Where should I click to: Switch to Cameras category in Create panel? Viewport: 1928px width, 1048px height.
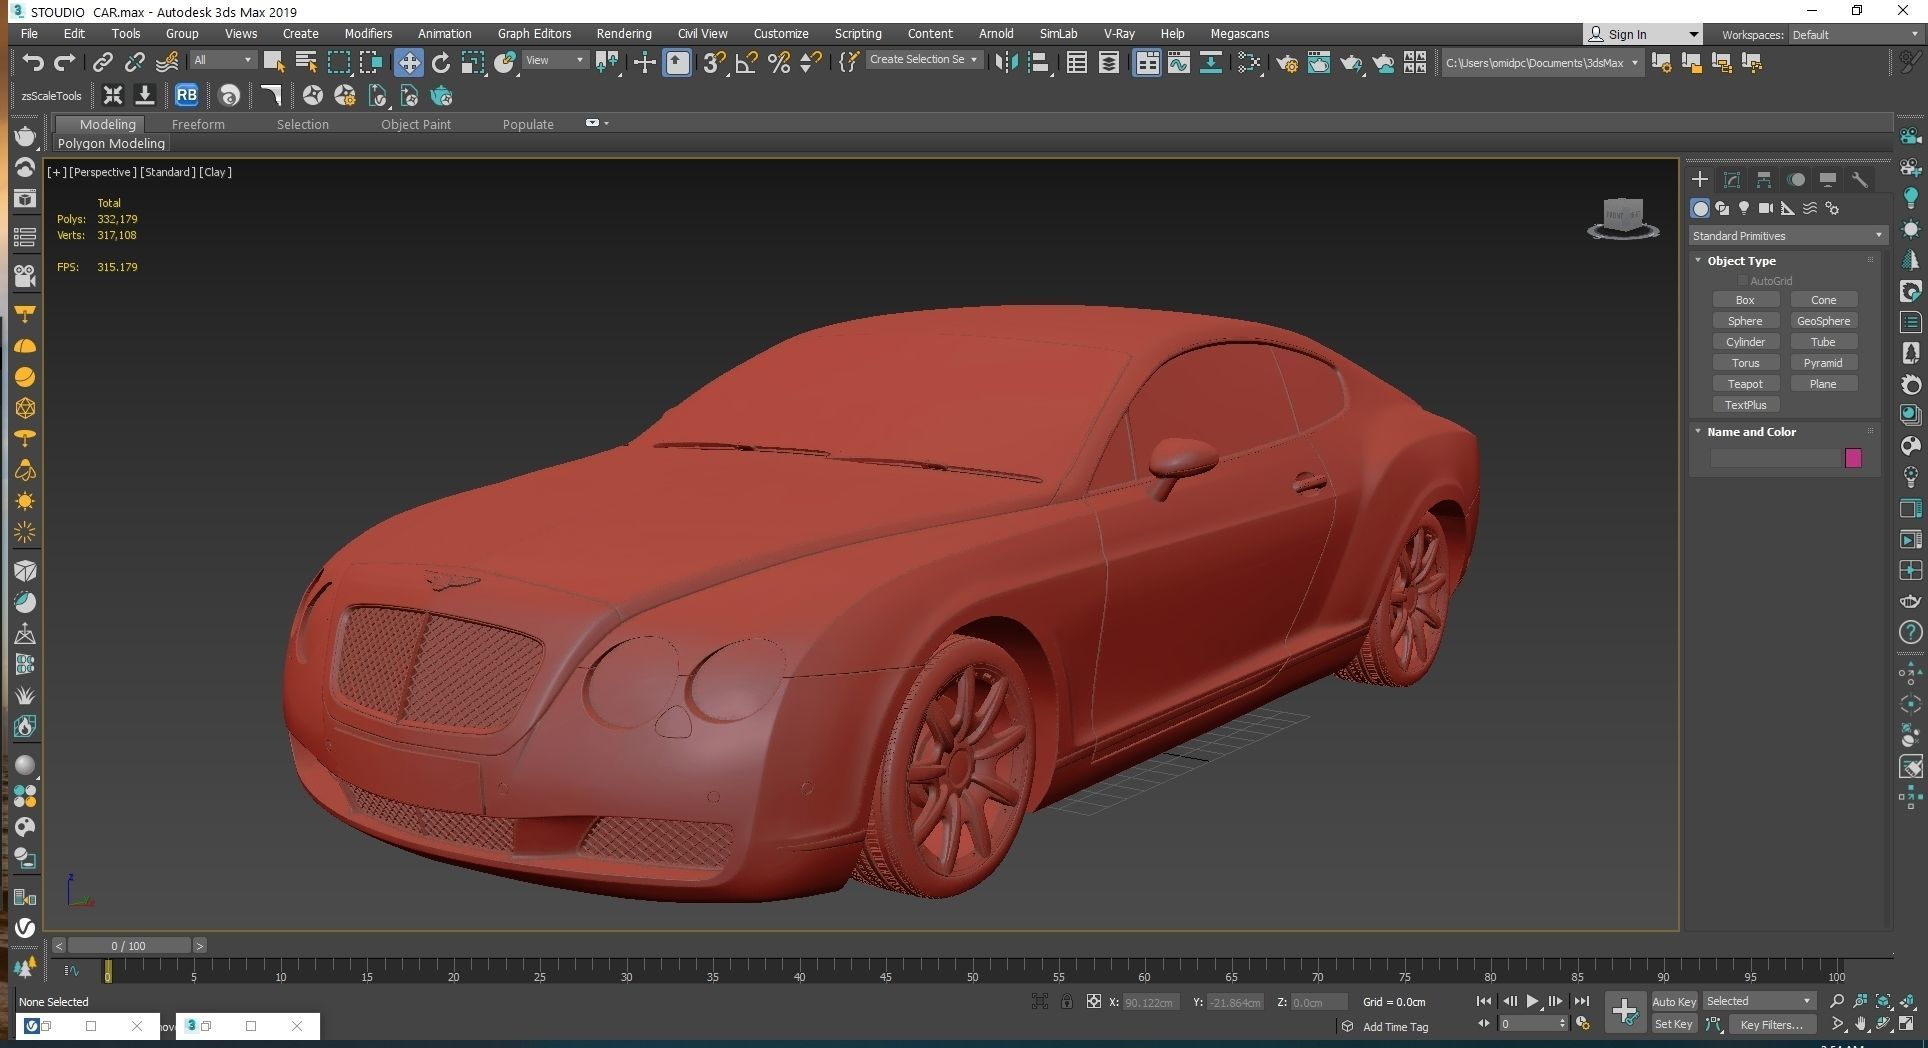1766,208
